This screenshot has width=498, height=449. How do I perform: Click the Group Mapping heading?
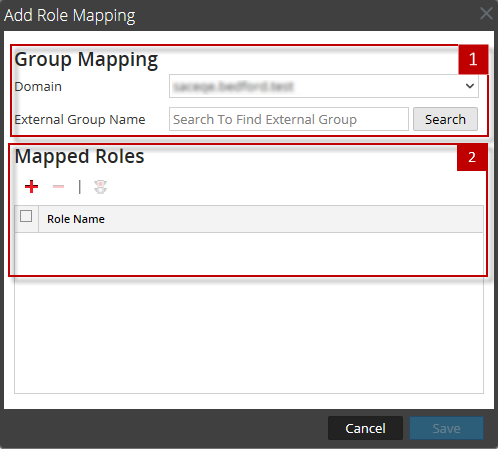[x=86, y=60]
